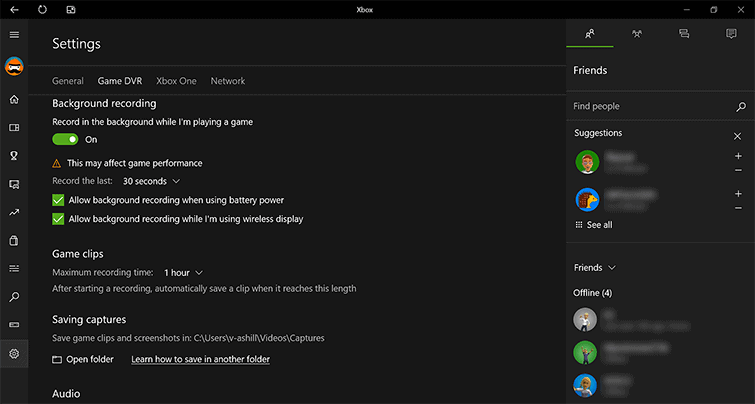The width and height of the screenshot is (755, 404).
Task: Open Learn how to save in another folder
Action: (200, 359)
